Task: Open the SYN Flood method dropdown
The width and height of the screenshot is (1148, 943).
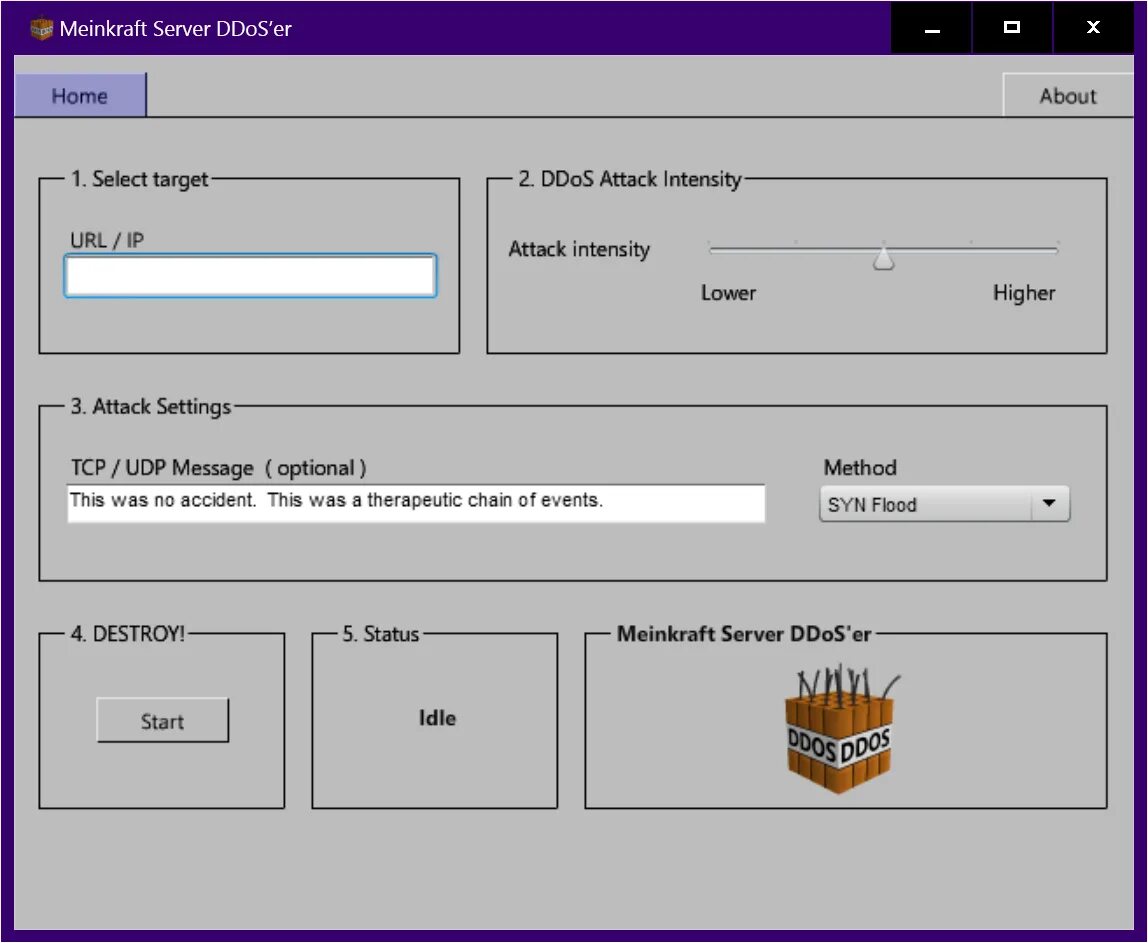Action: coord(944,504)
